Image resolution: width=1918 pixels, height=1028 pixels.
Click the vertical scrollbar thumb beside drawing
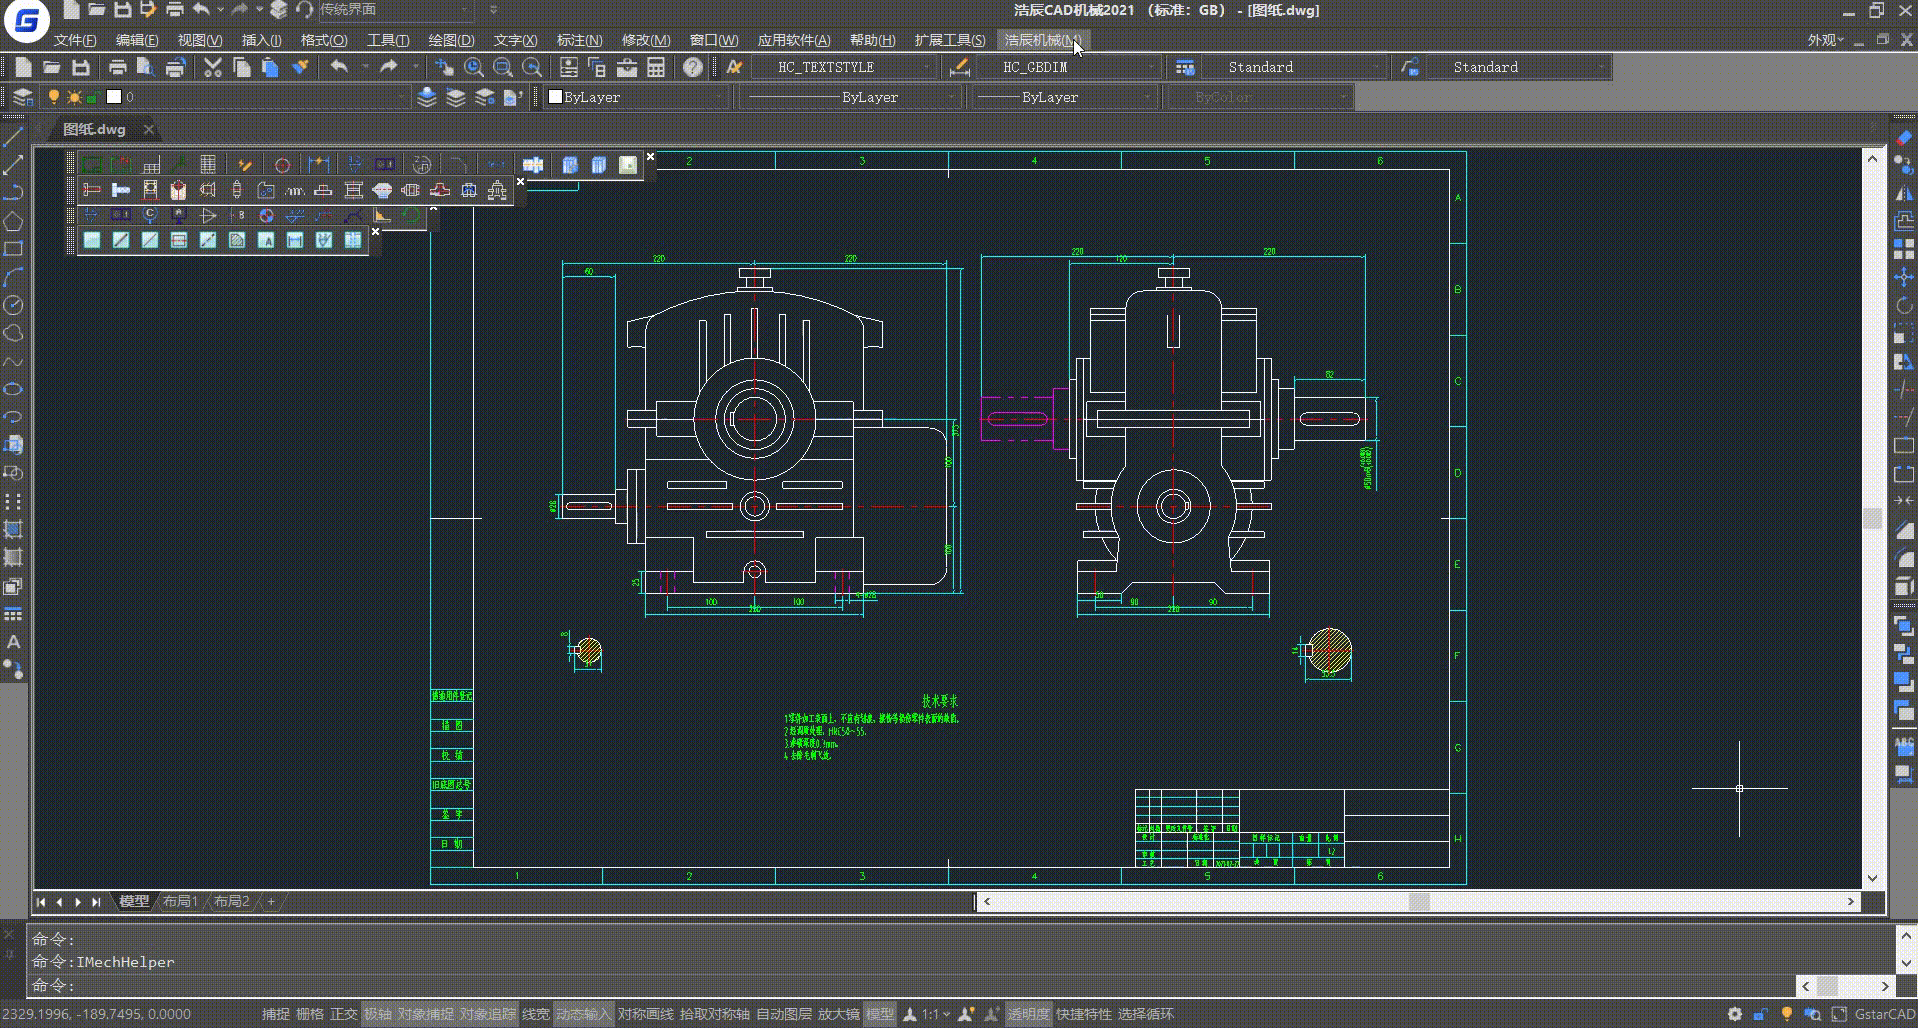[x=1872, y=518]
